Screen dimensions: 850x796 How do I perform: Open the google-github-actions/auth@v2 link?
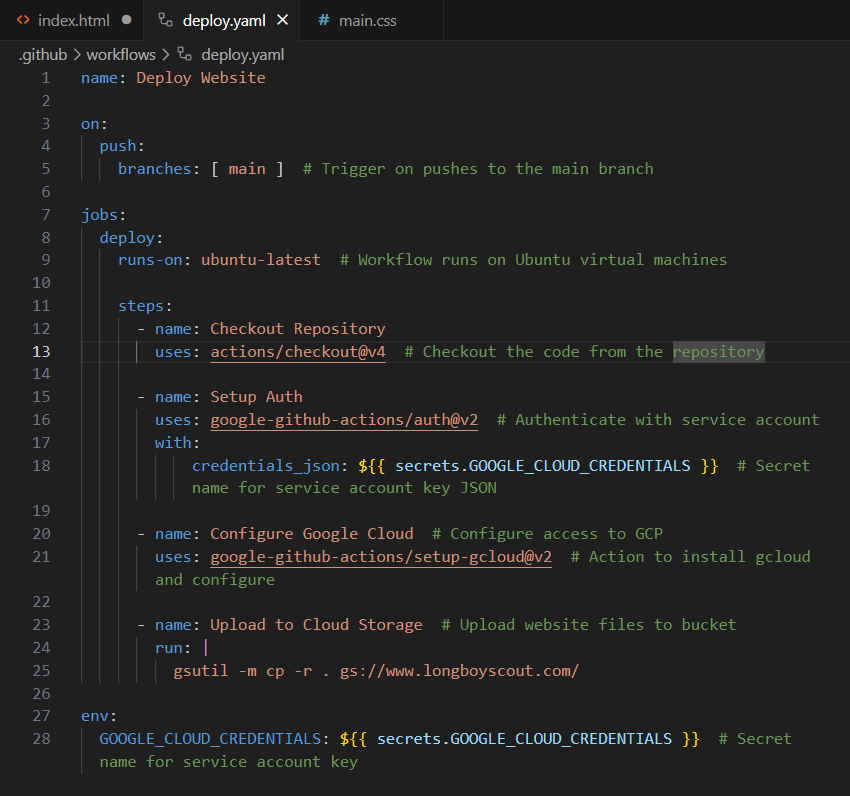point(343,420)
